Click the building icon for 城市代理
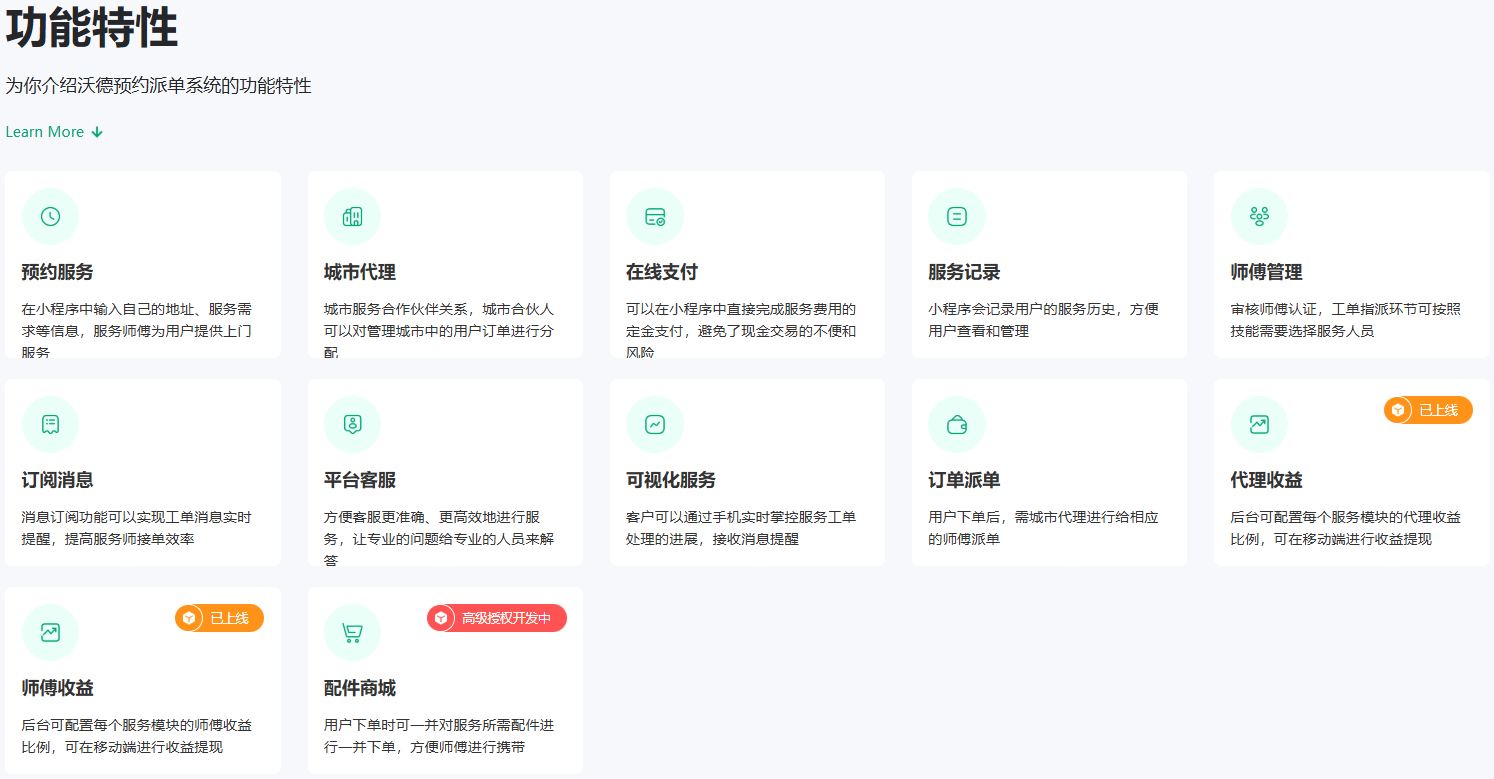 tap(352, 217)
